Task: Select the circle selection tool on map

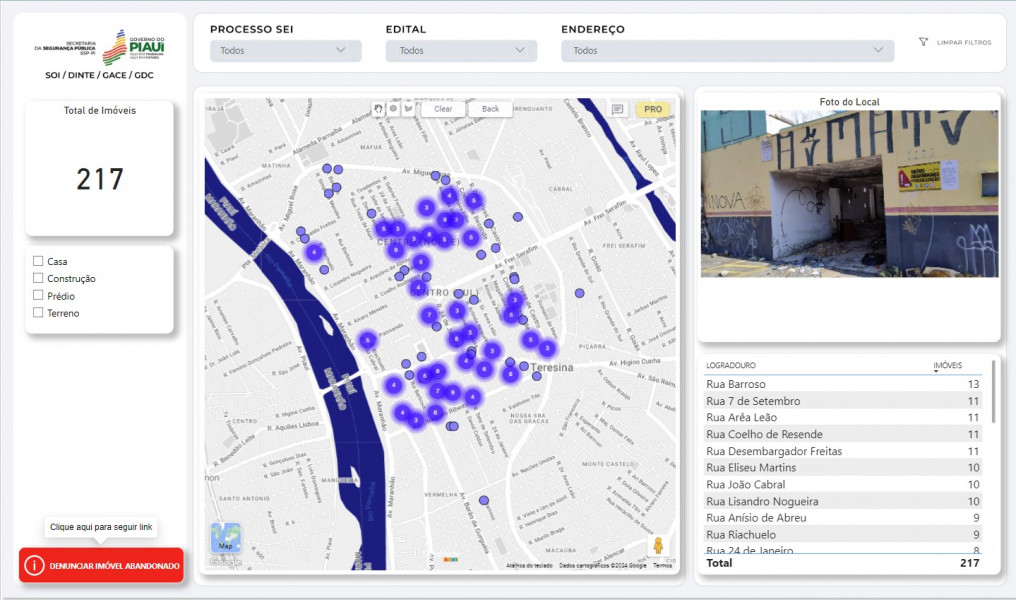Action: (393, 109)
